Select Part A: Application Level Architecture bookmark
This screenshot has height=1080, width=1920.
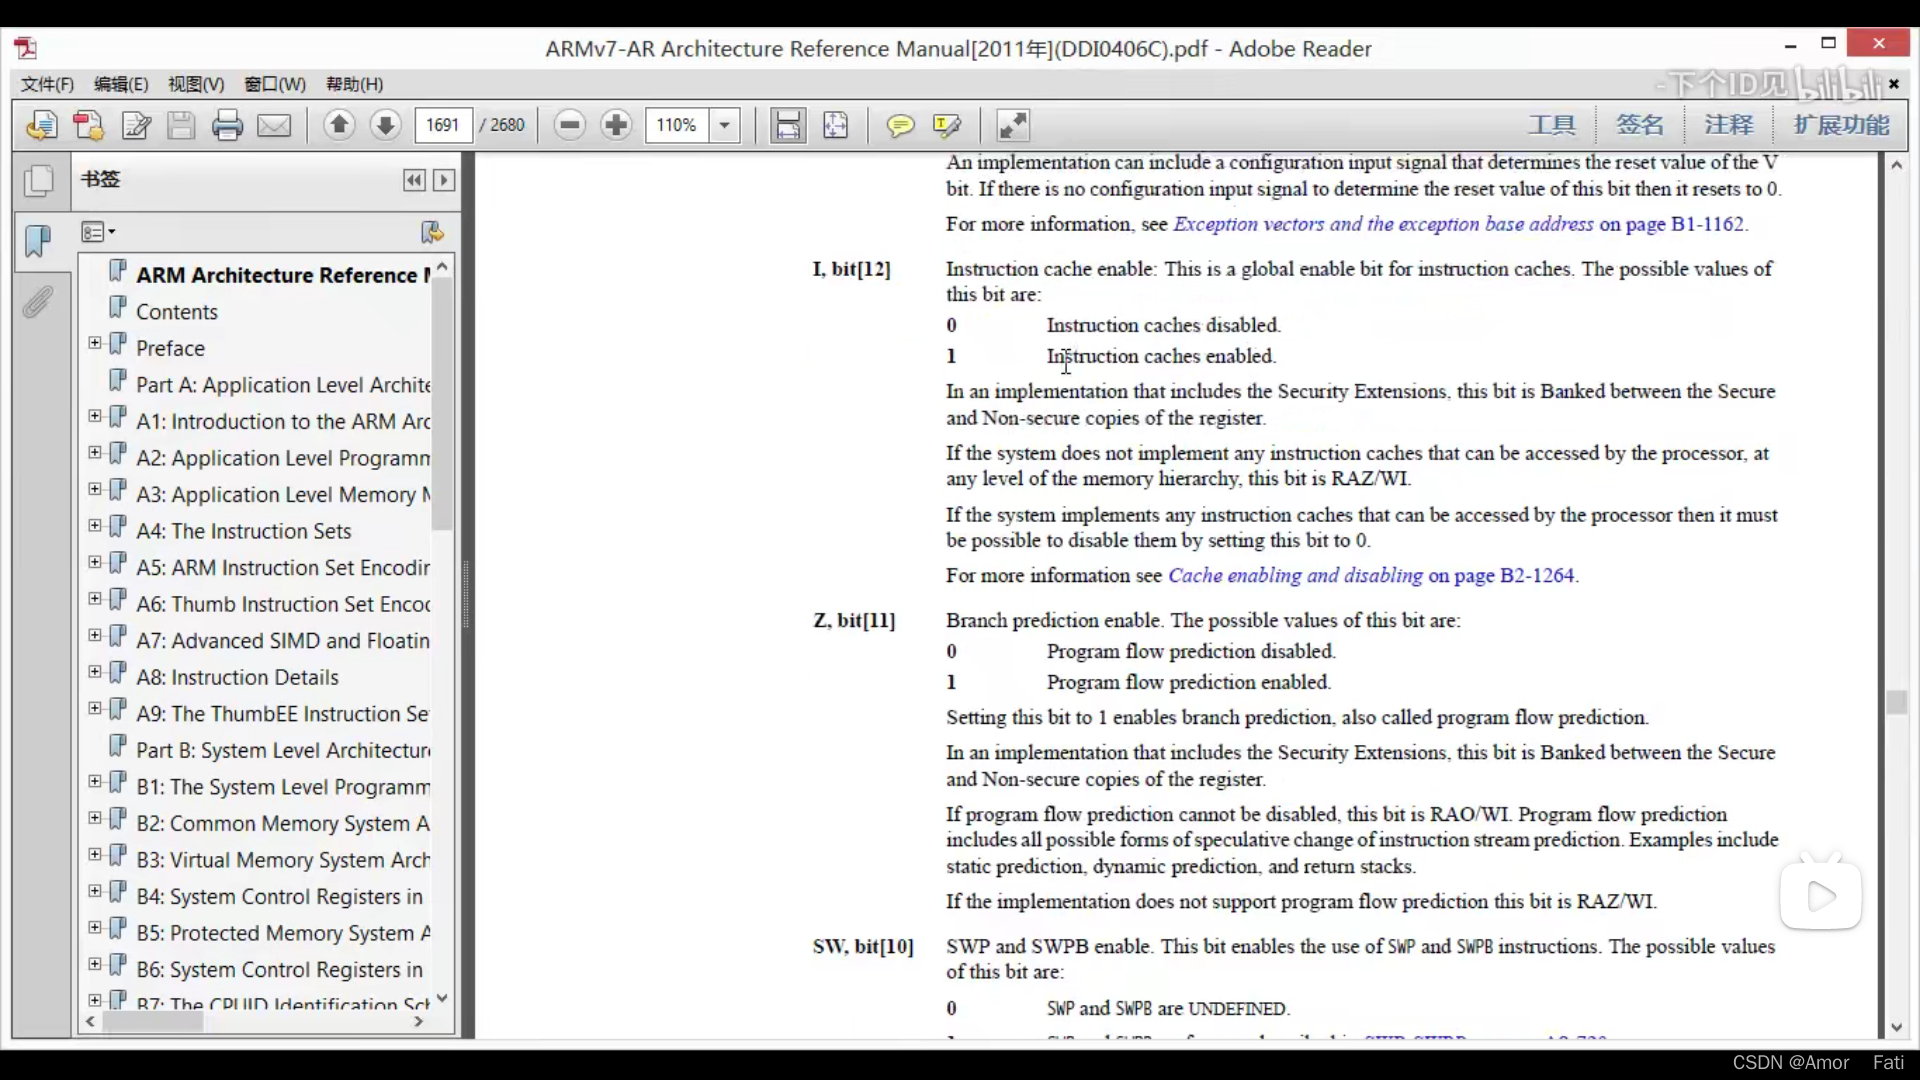point(284,385)
